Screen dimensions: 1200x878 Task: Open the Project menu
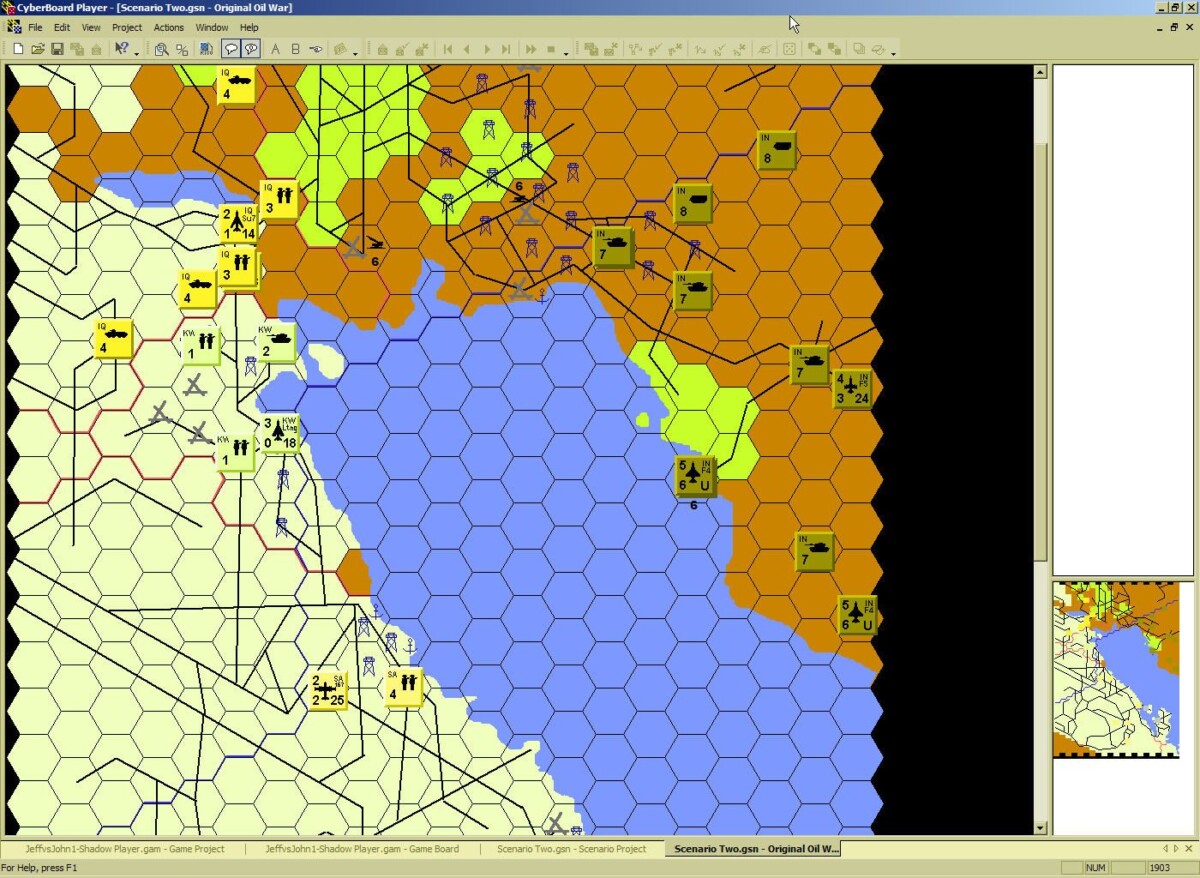127,27
